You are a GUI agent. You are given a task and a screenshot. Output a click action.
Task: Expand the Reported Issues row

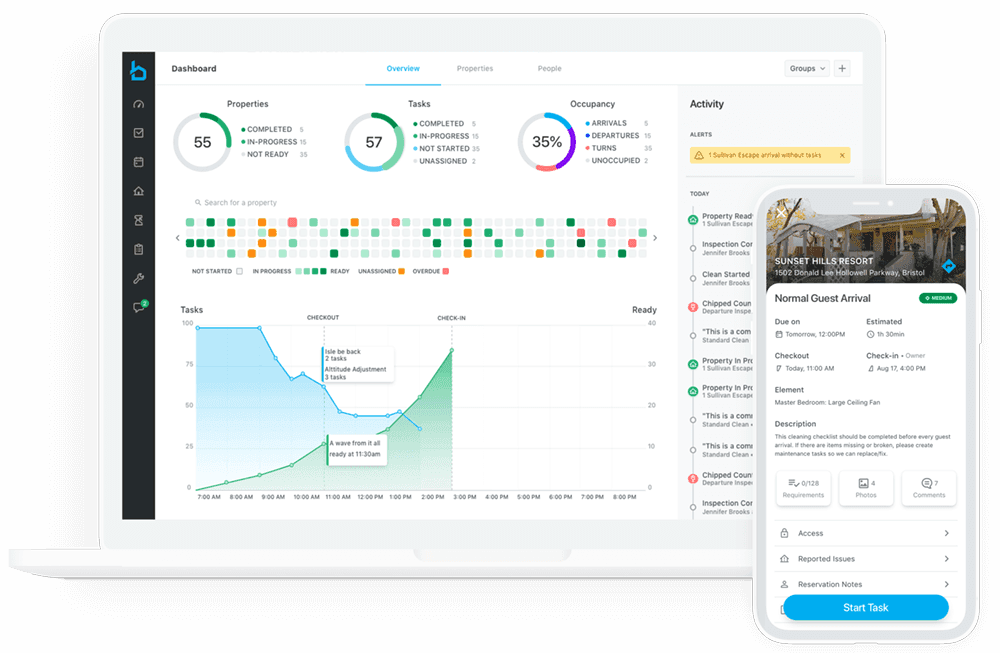pyautogui.click(x=862, y=559)
